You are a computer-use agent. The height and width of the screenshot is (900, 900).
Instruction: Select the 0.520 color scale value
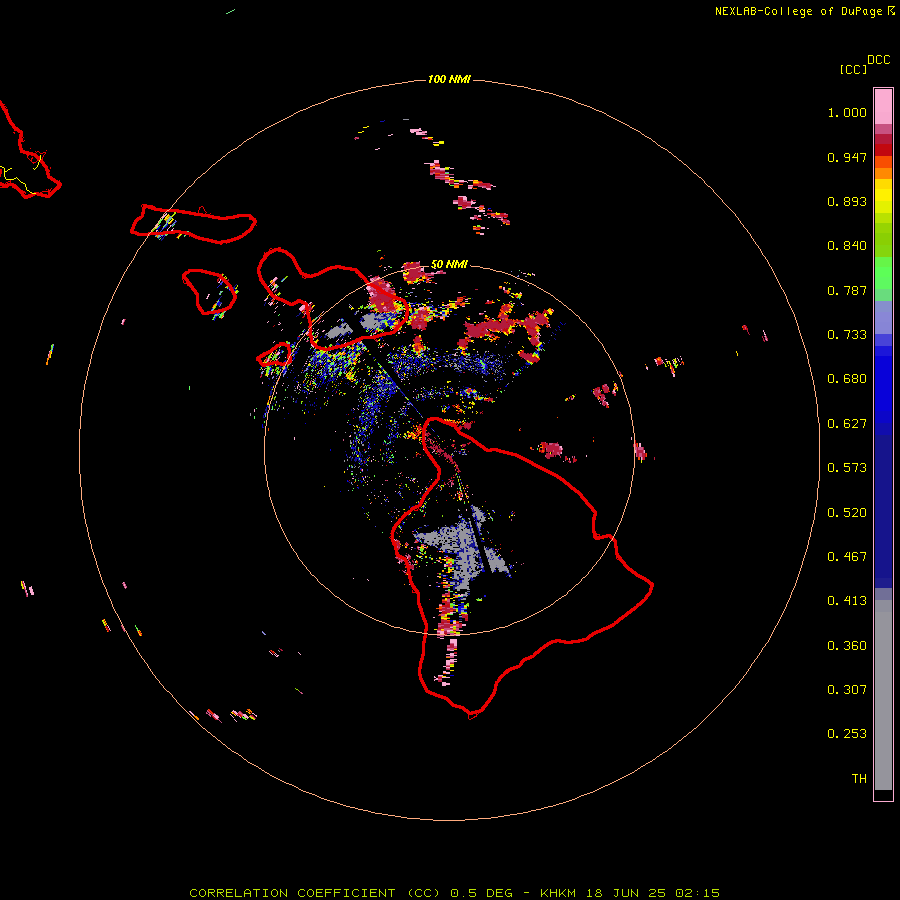pos(847,513)
